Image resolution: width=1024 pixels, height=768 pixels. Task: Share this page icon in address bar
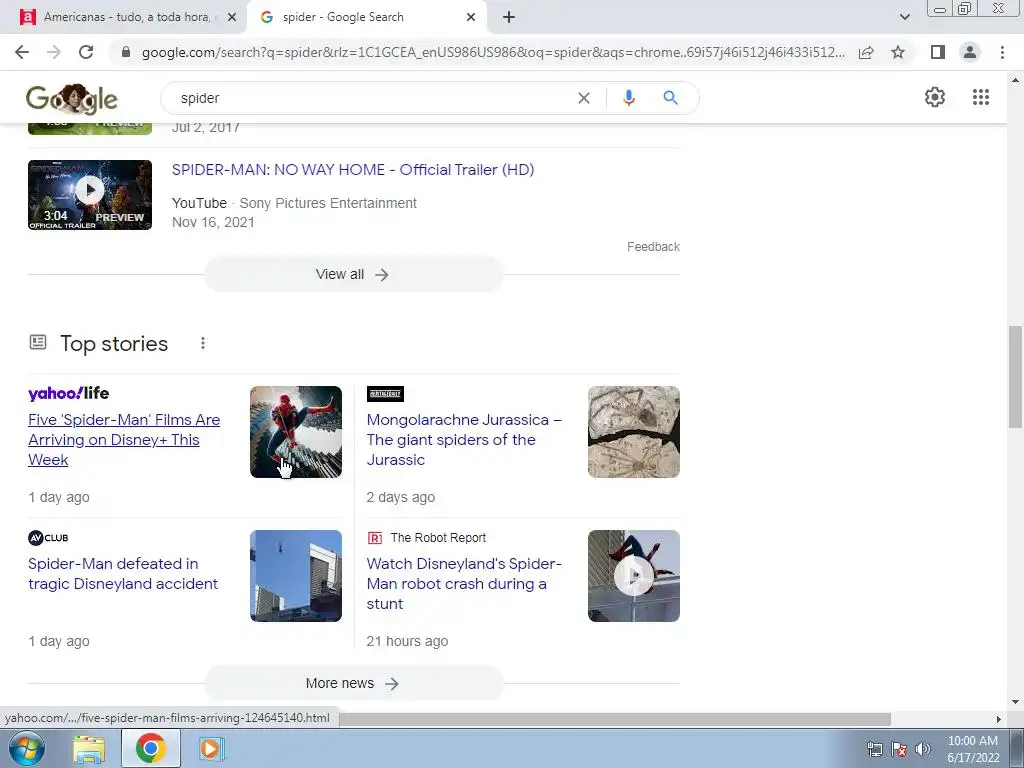[x=866, y=52]
